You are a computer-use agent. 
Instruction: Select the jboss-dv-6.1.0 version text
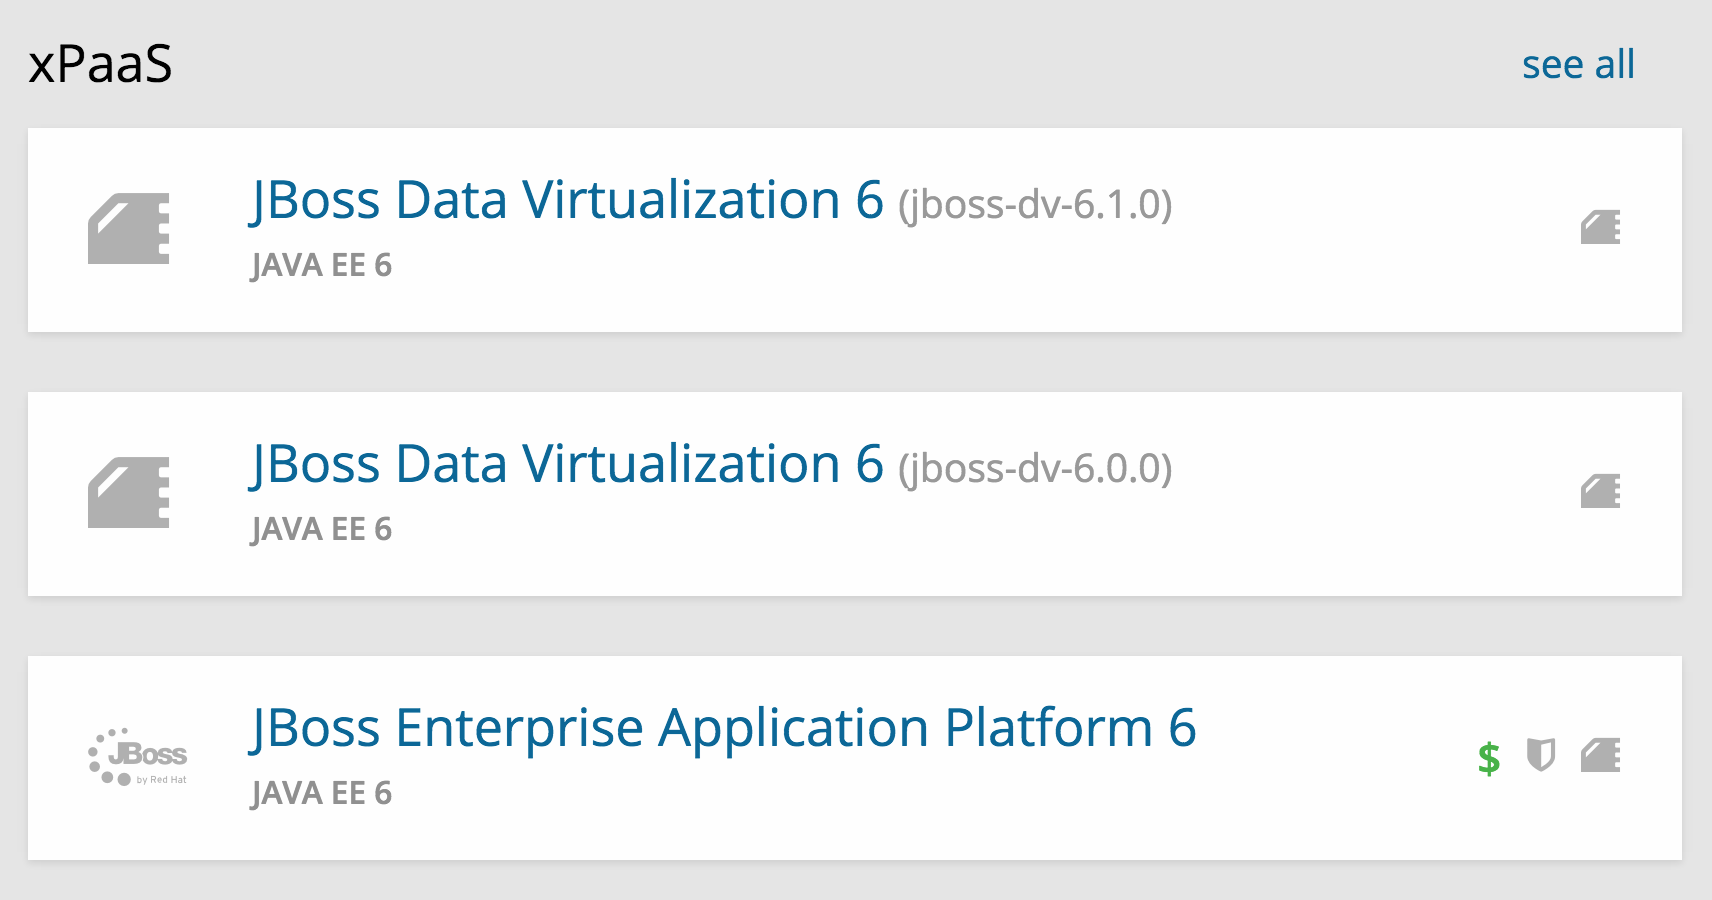1036,204
